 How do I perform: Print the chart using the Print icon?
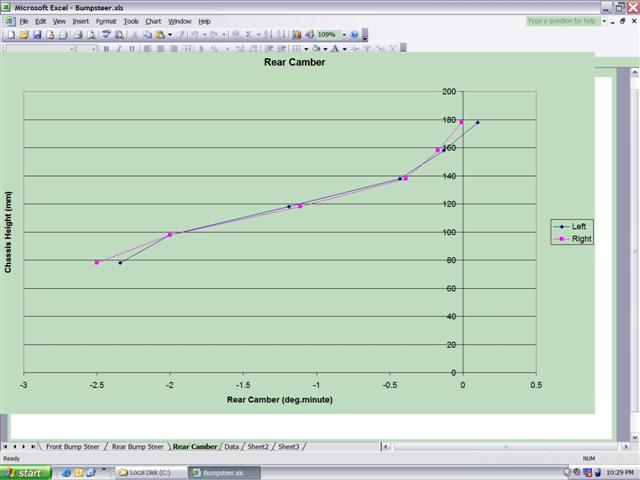point(78,35)
